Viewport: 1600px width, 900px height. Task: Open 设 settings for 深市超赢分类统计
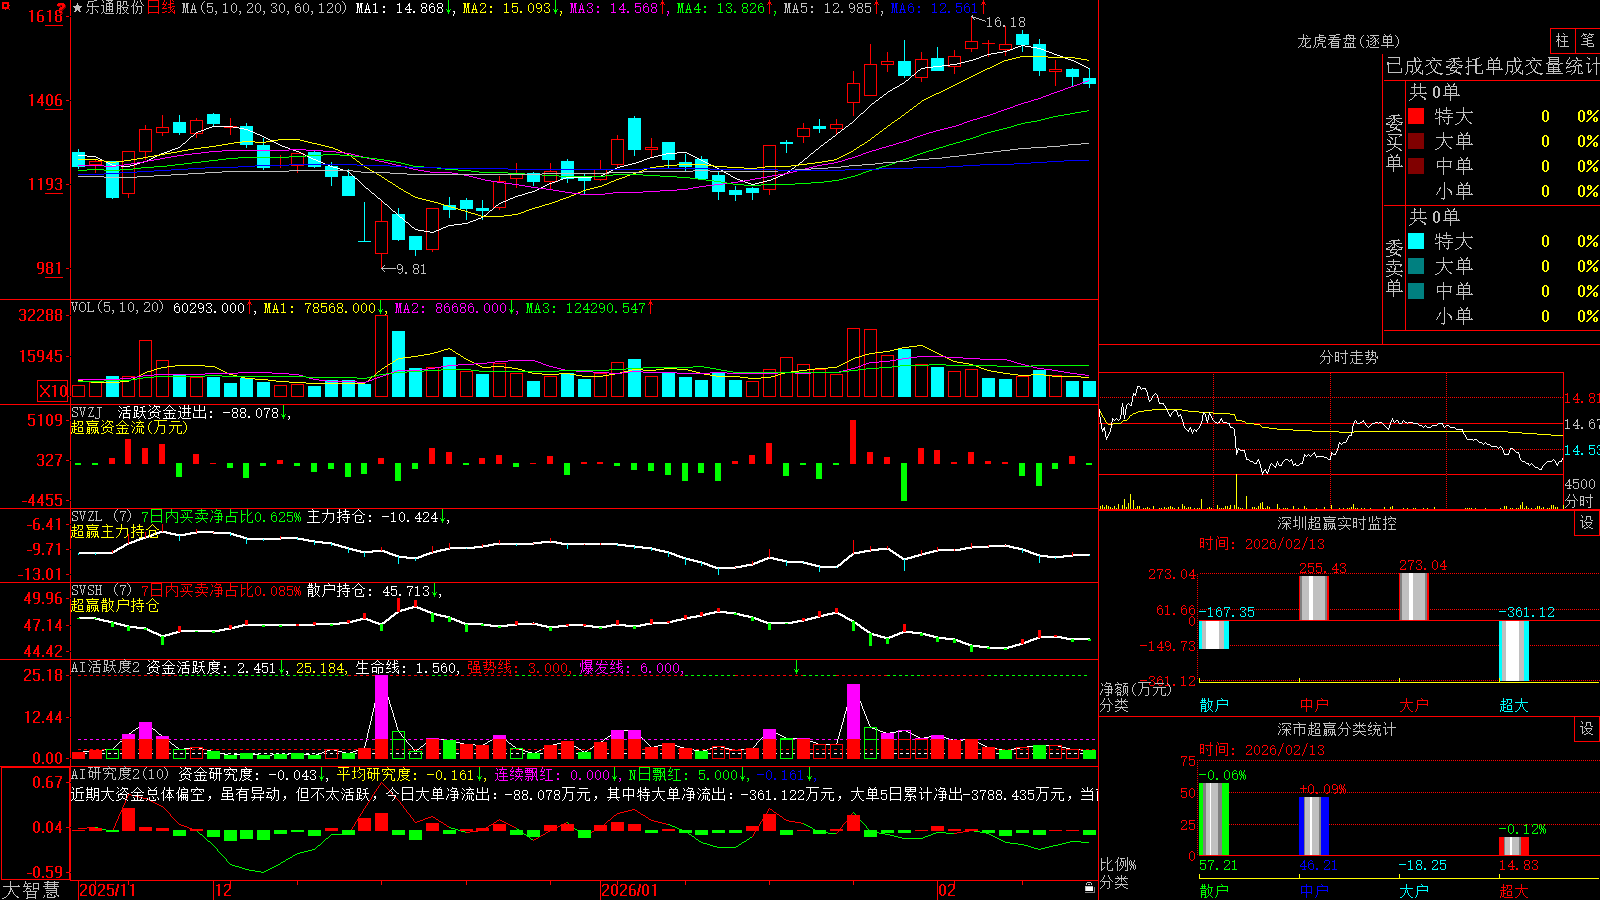1587,729
